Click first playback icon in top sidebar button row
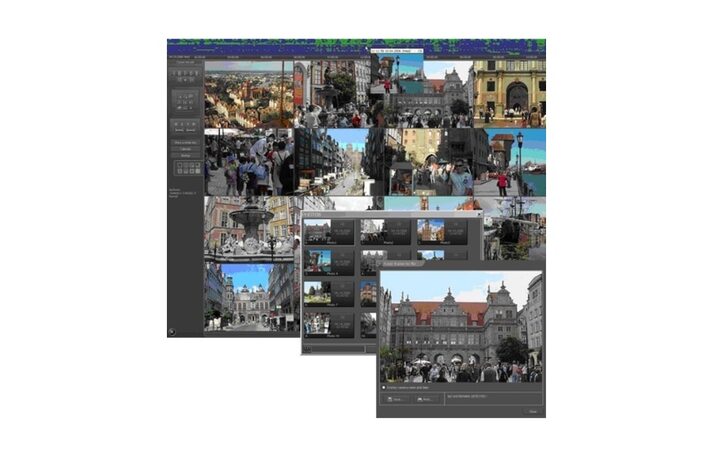 click(x=175, y=73)
